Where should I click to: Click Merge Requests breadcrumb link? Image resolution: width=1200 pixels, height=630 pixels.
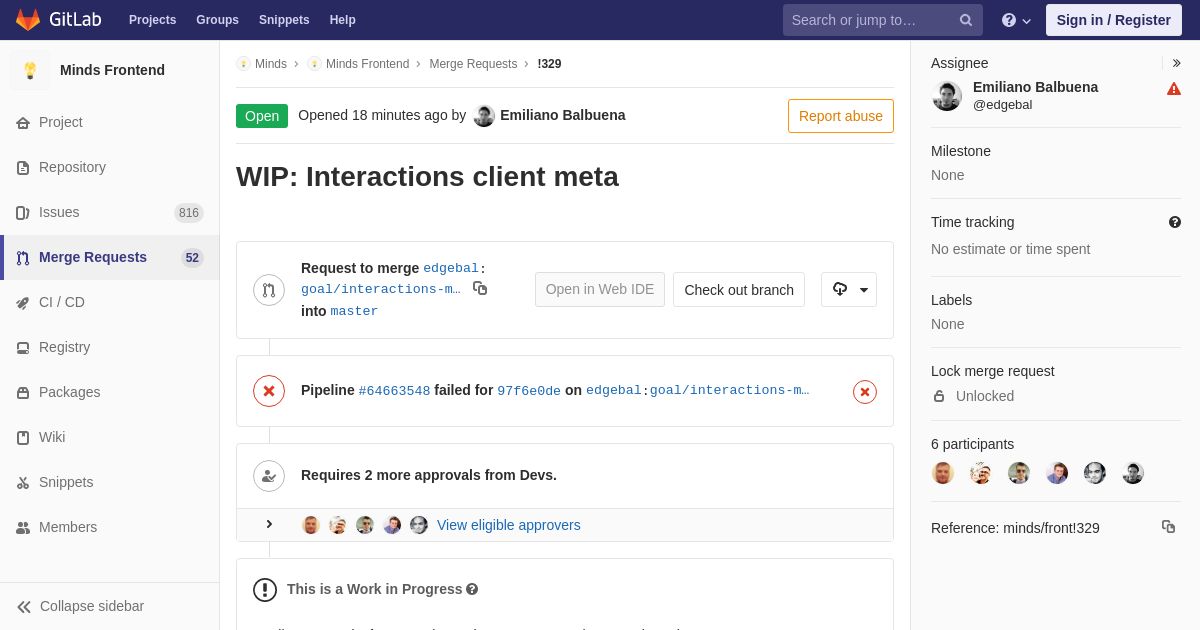click(x=473, y=64)
